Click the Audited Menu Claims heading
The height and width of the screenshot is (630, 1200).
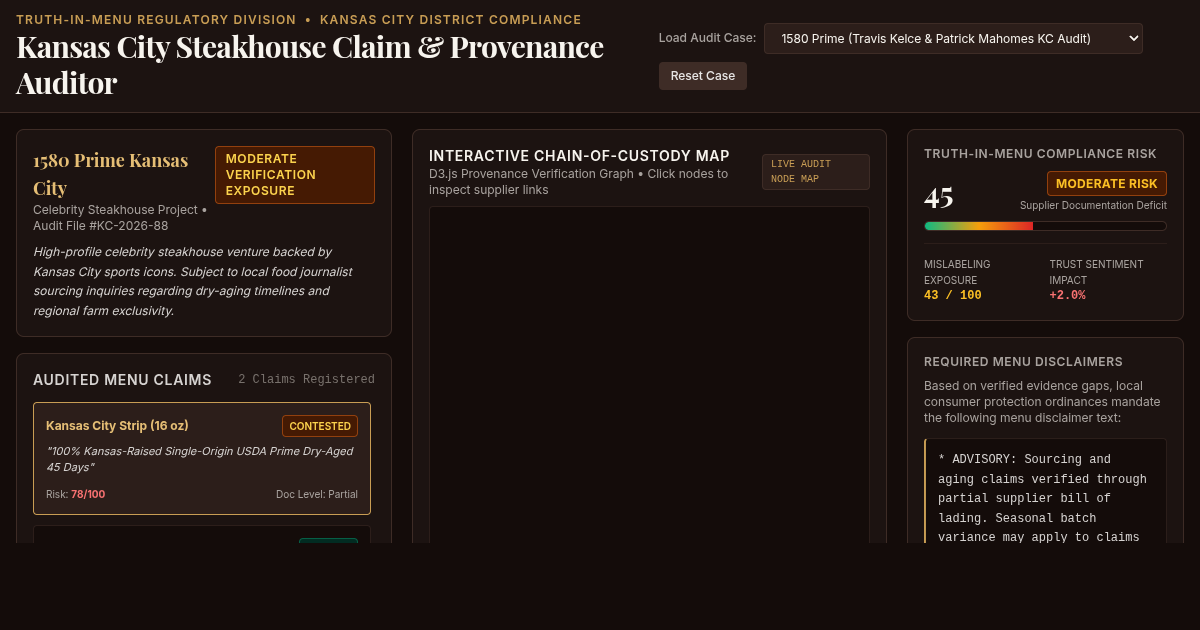click(122, 380)
